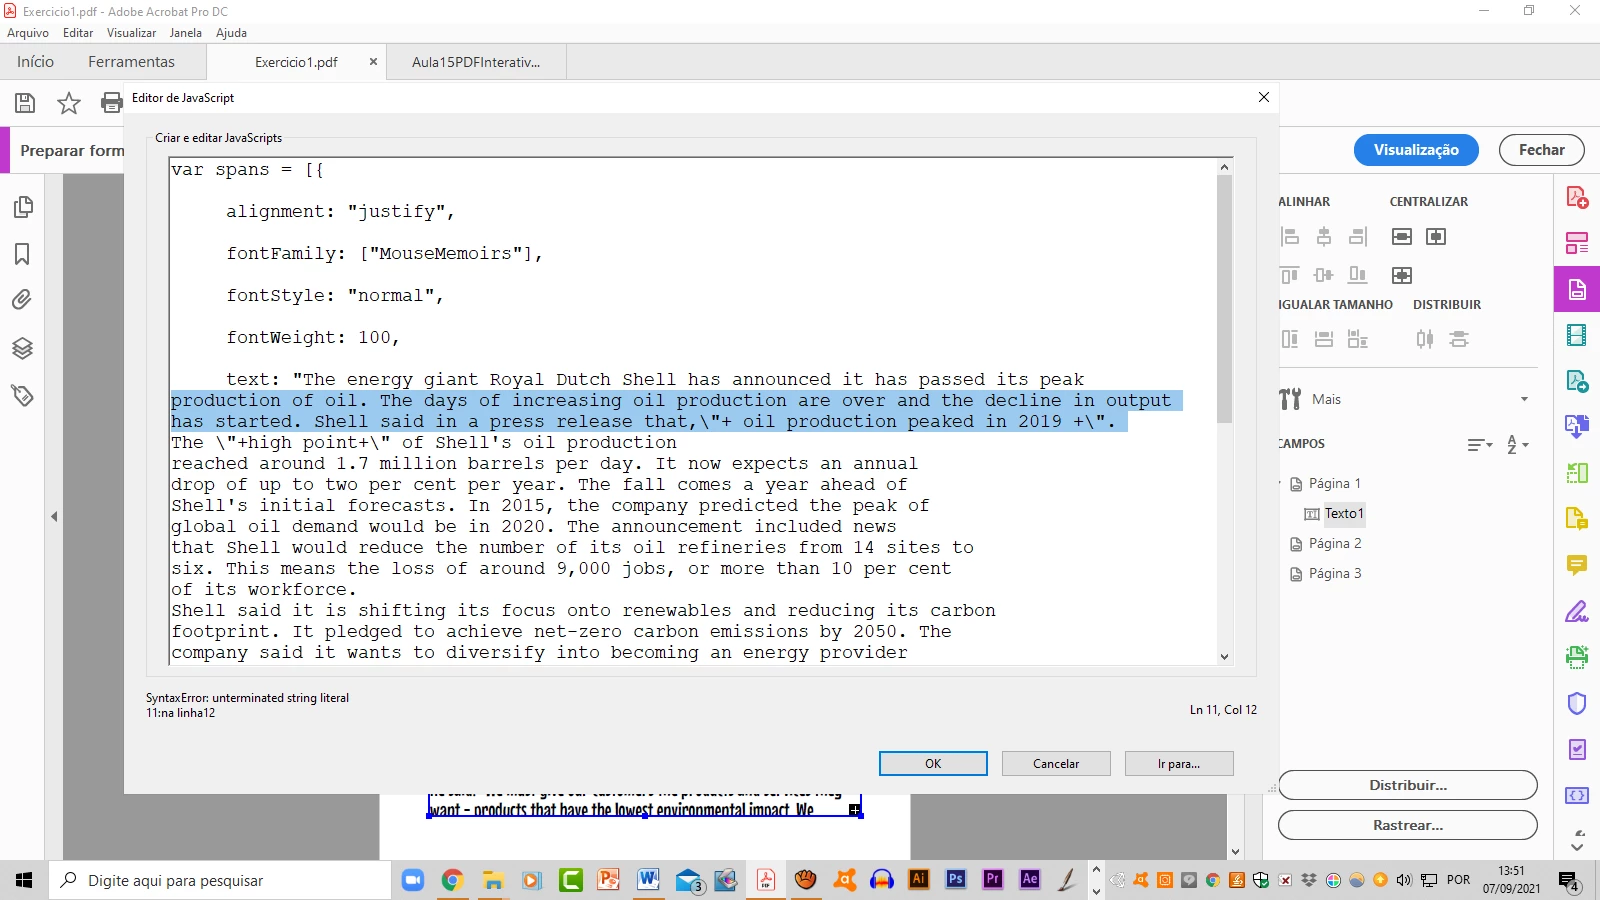Click scroll down arrow in script editor

pyautogui.click(x=1225, y=657)
